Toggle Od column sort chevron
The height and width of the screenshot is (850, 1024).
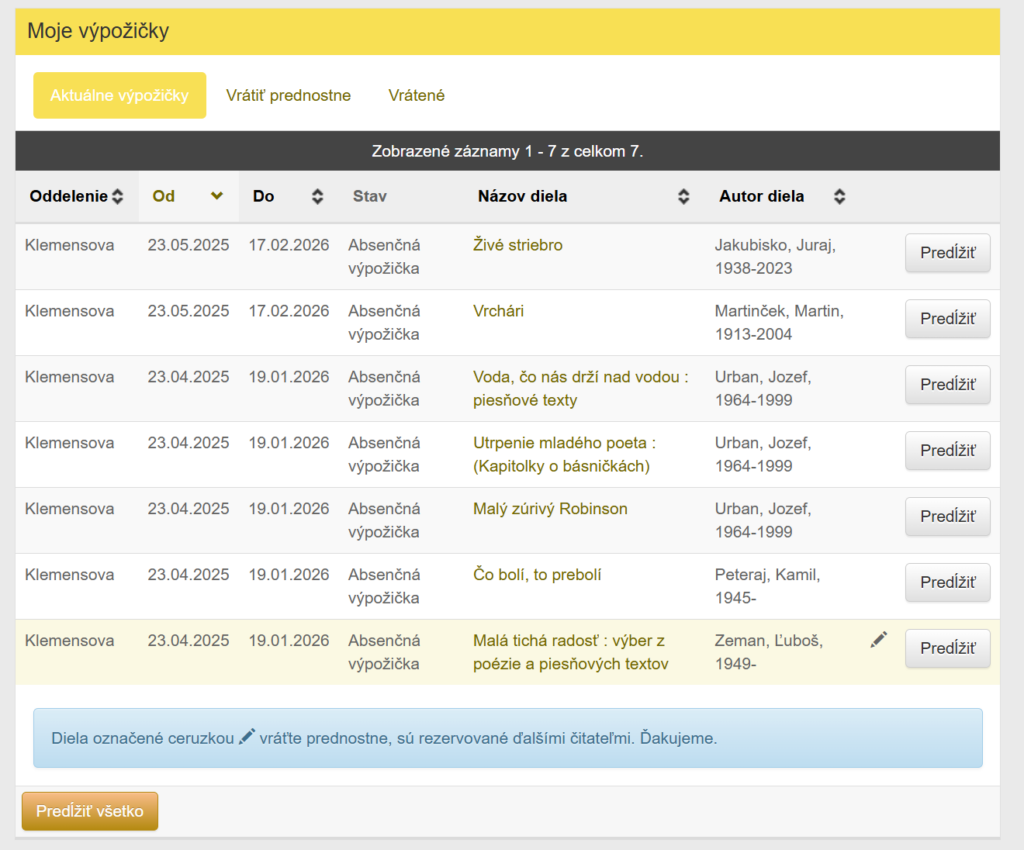(217, 196)
